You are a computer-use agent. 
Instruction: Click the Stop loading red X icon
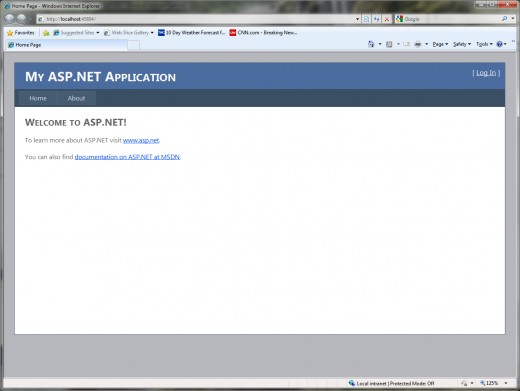click(387, 19)
